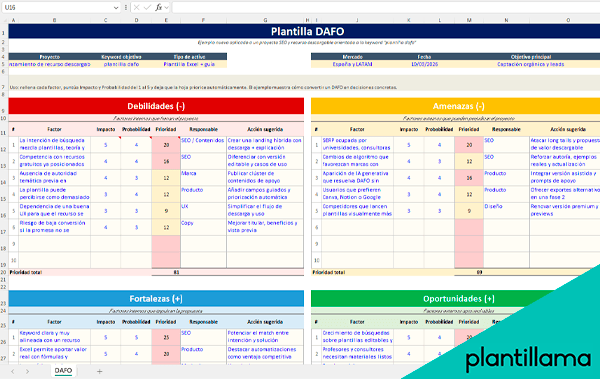
Task: Select the 'Plantilla Excel + guía' cell
Action: (189, 64)
